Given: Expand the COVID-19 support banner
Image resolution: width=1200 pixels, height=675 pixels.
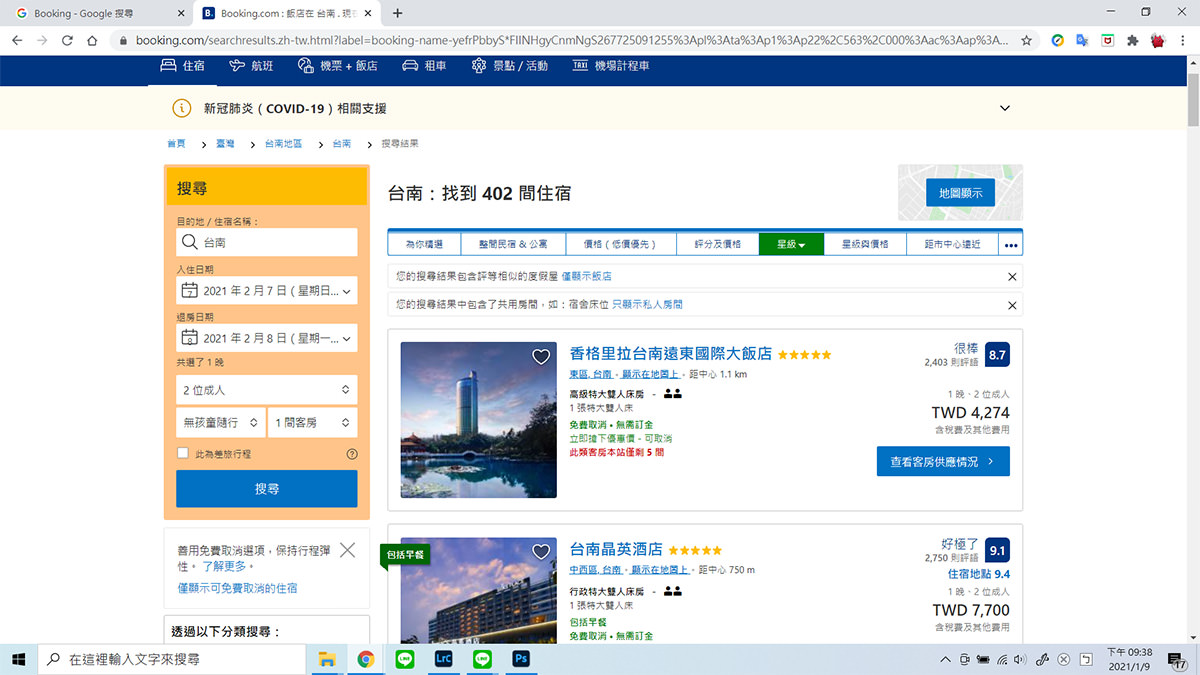Looking at the screenshot, I should 1004,108.
